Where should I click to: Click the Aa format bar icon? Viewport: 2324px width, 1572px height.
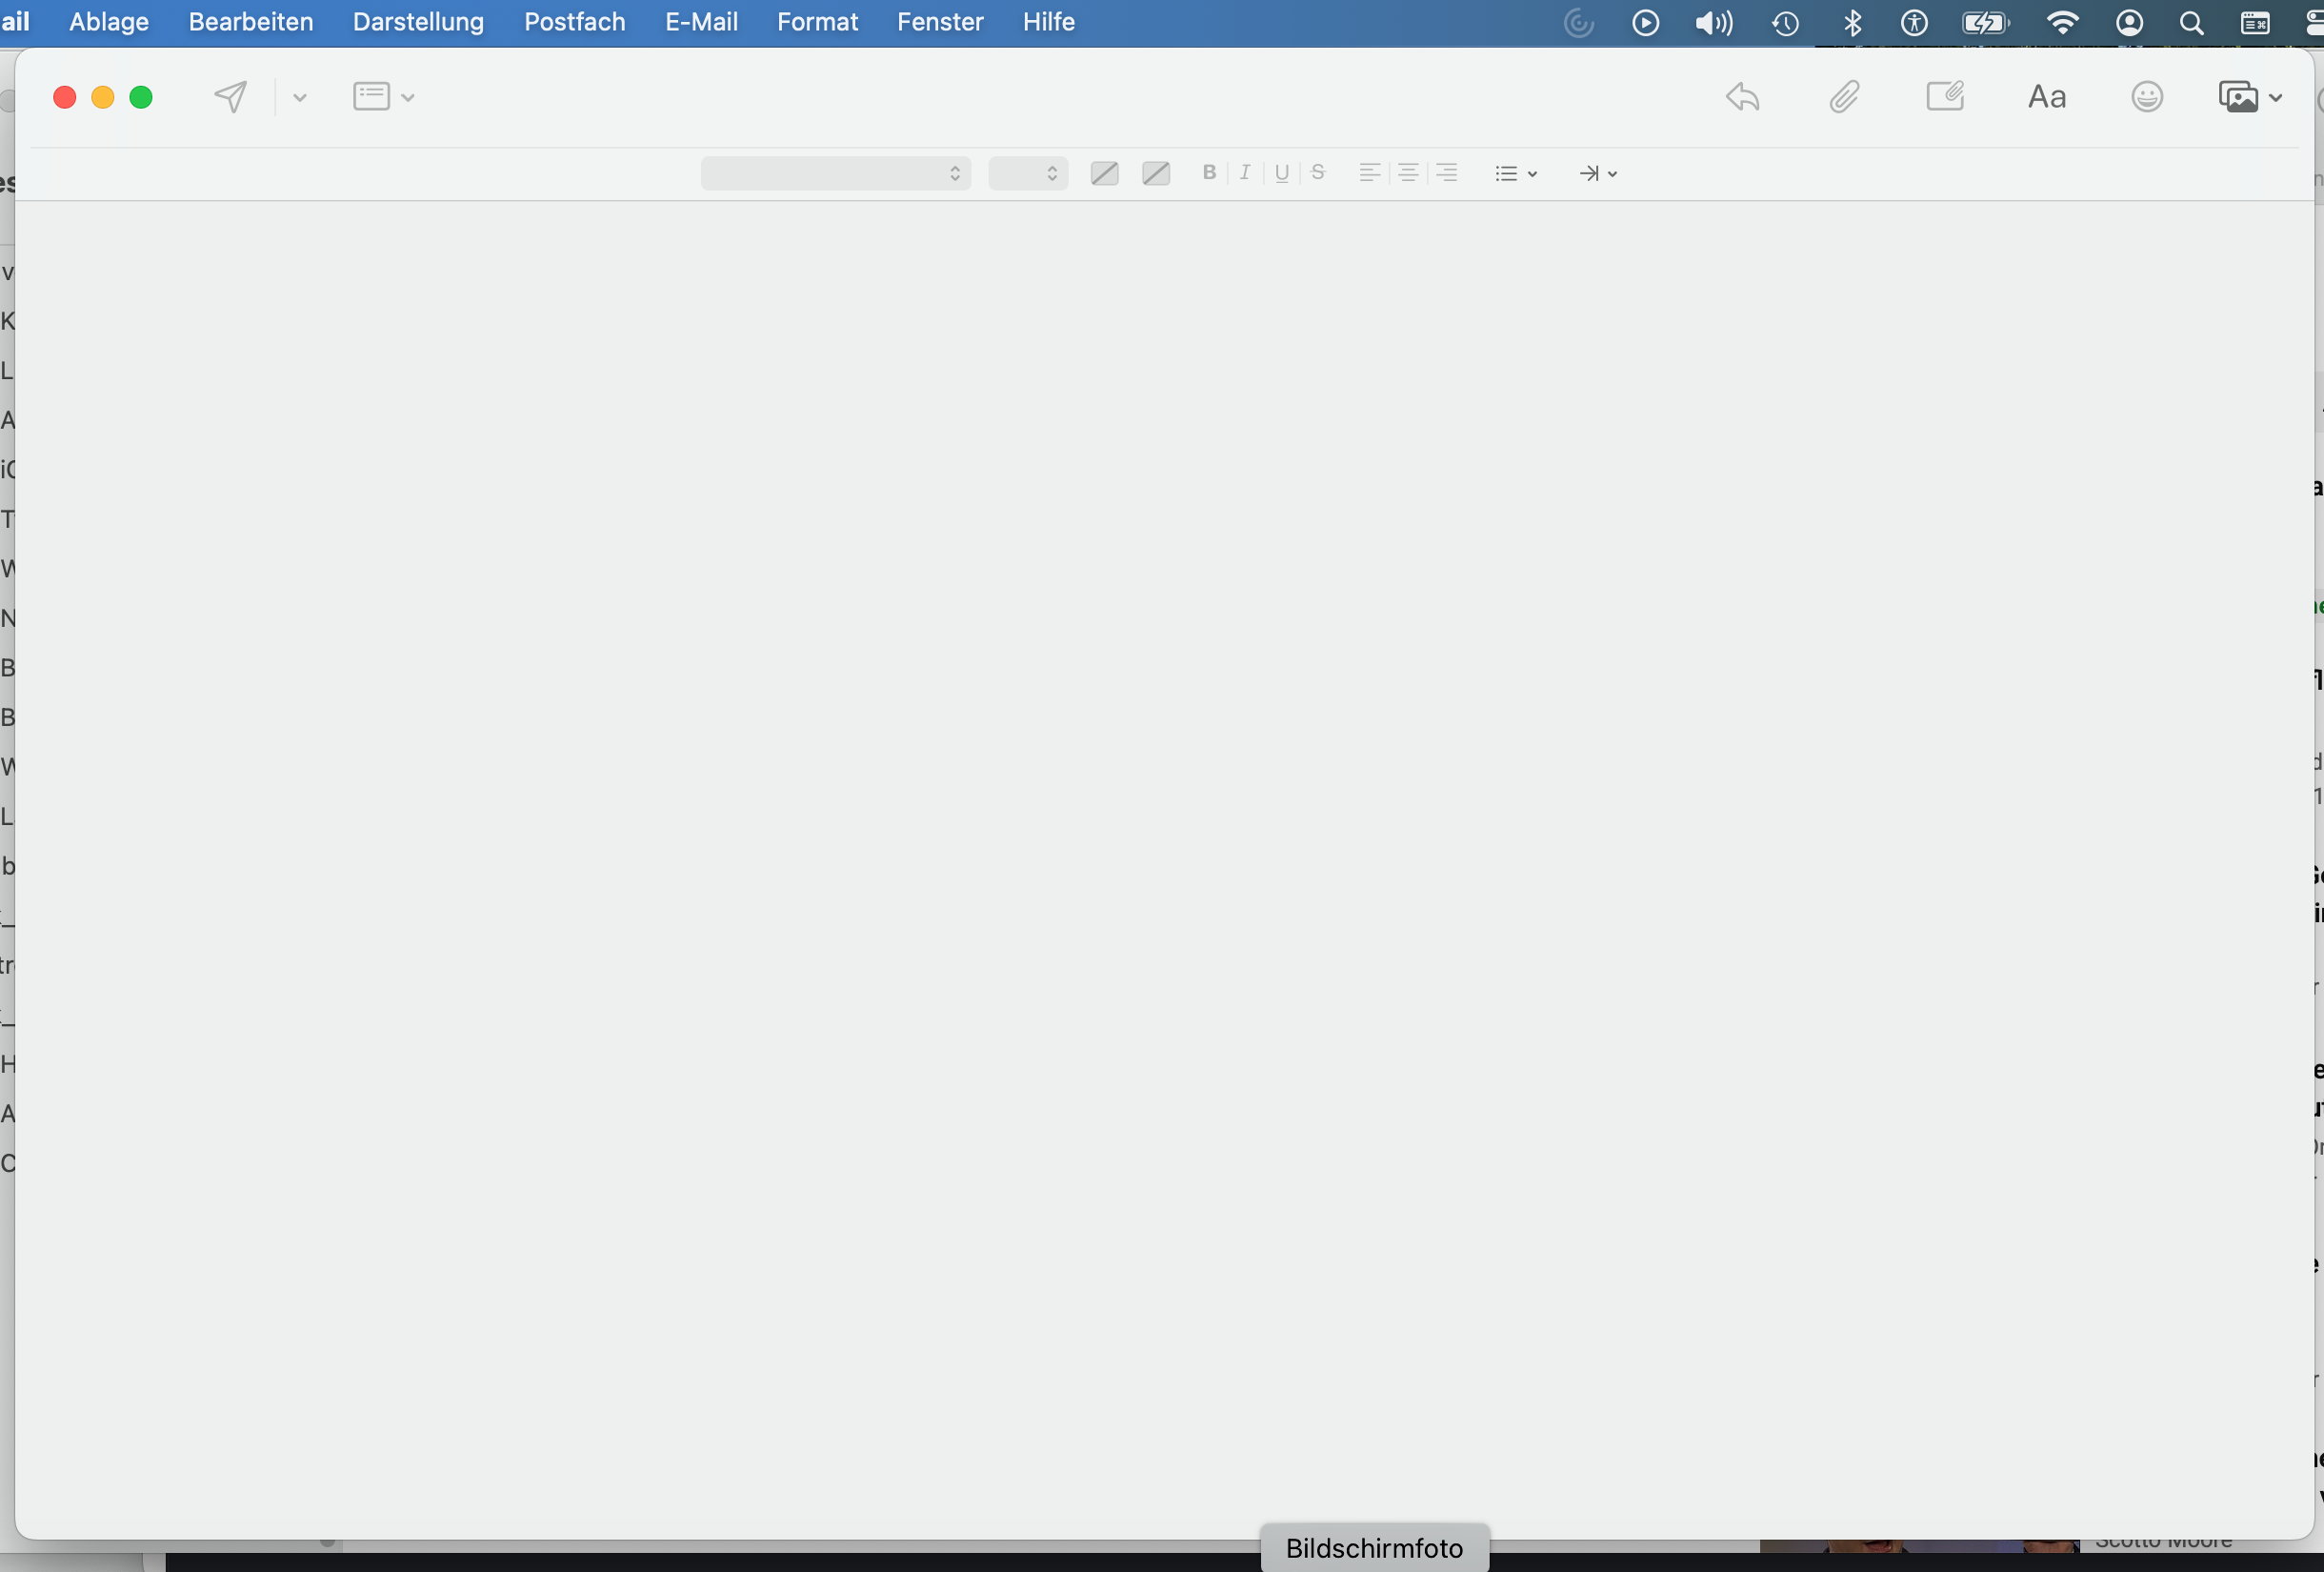tap(2046, 97)
